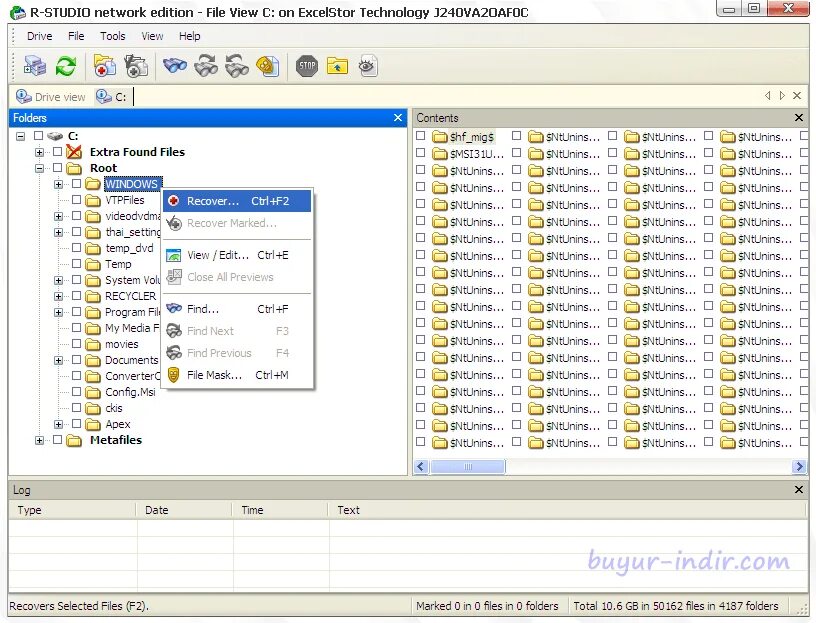Click the Find Next binoculars toolbar icon
This screenshot has height=623, width=816.
pyautogui.click(x=206, y=66)
